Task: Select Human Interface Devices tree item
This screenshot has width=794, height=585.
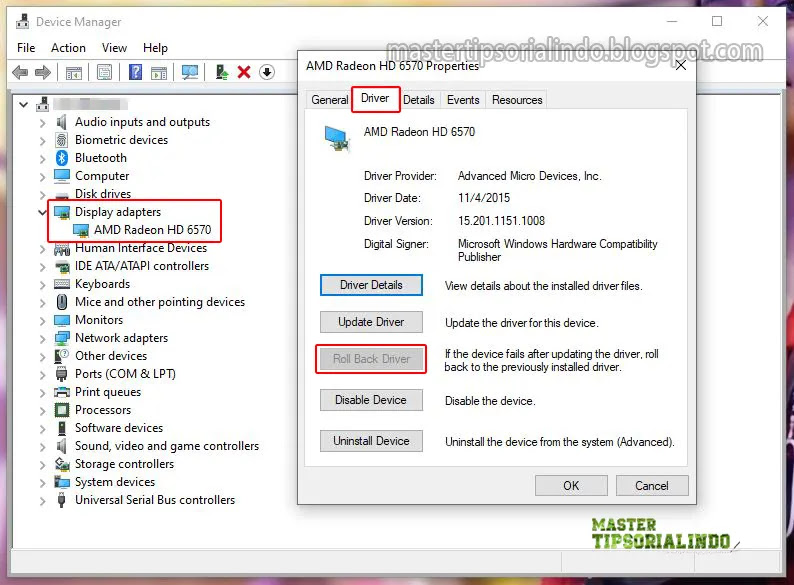Action: pos(141,248)
